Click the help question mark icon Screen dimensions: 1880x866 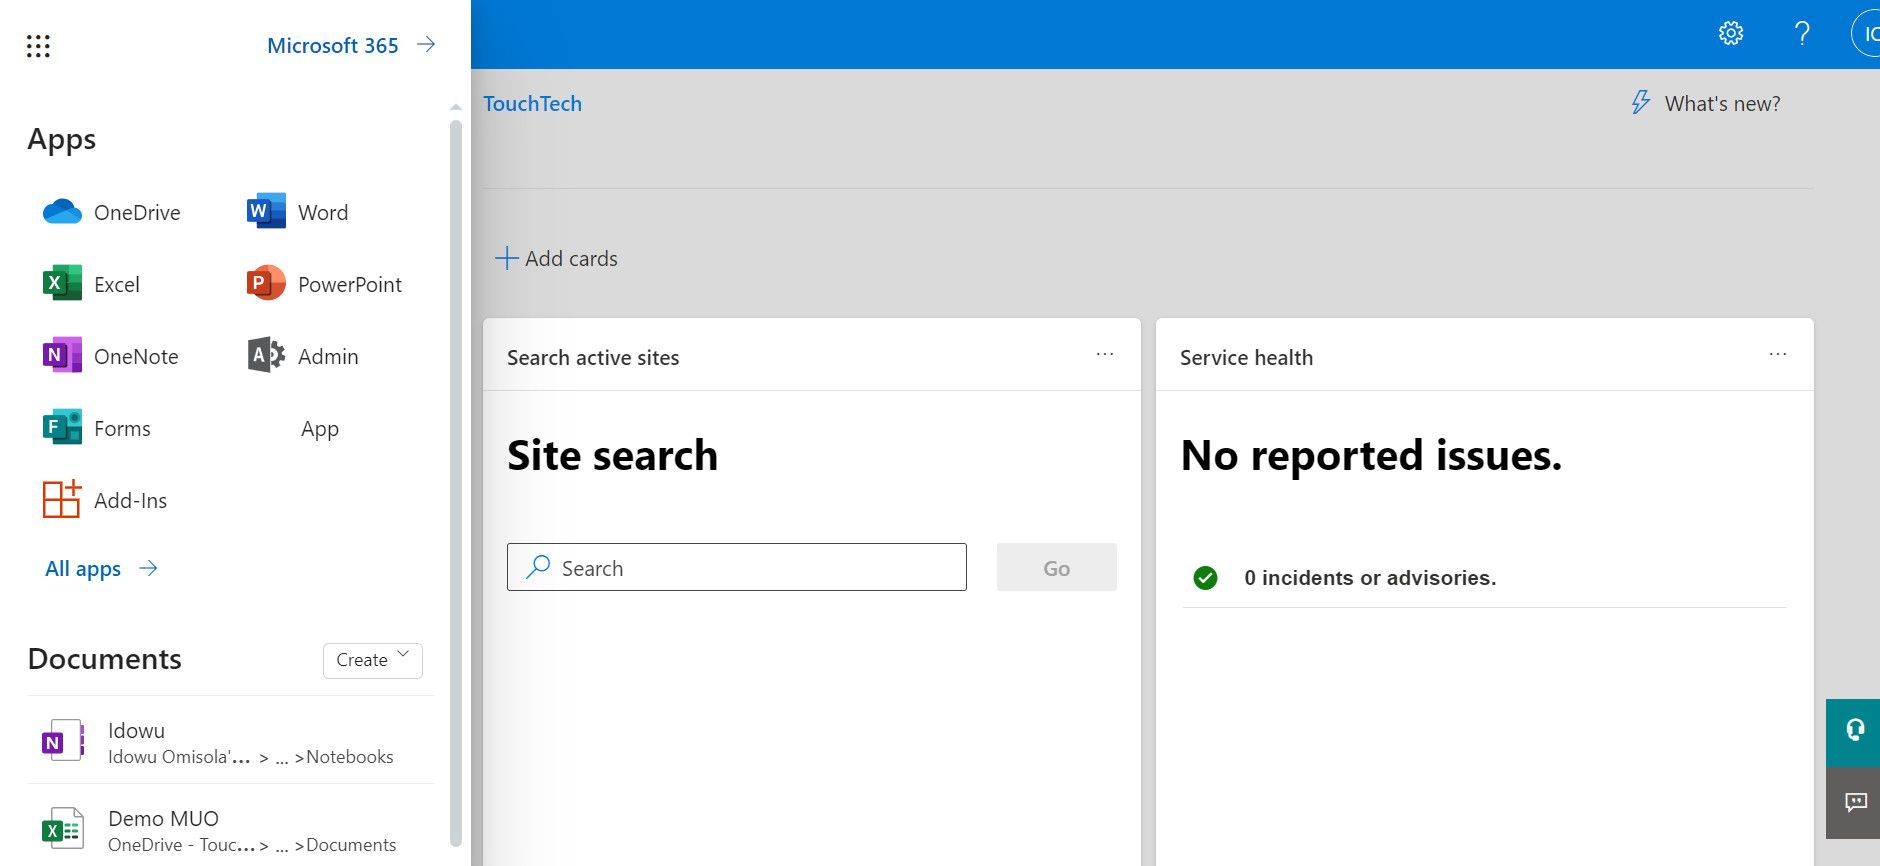tap(1802, 34)
